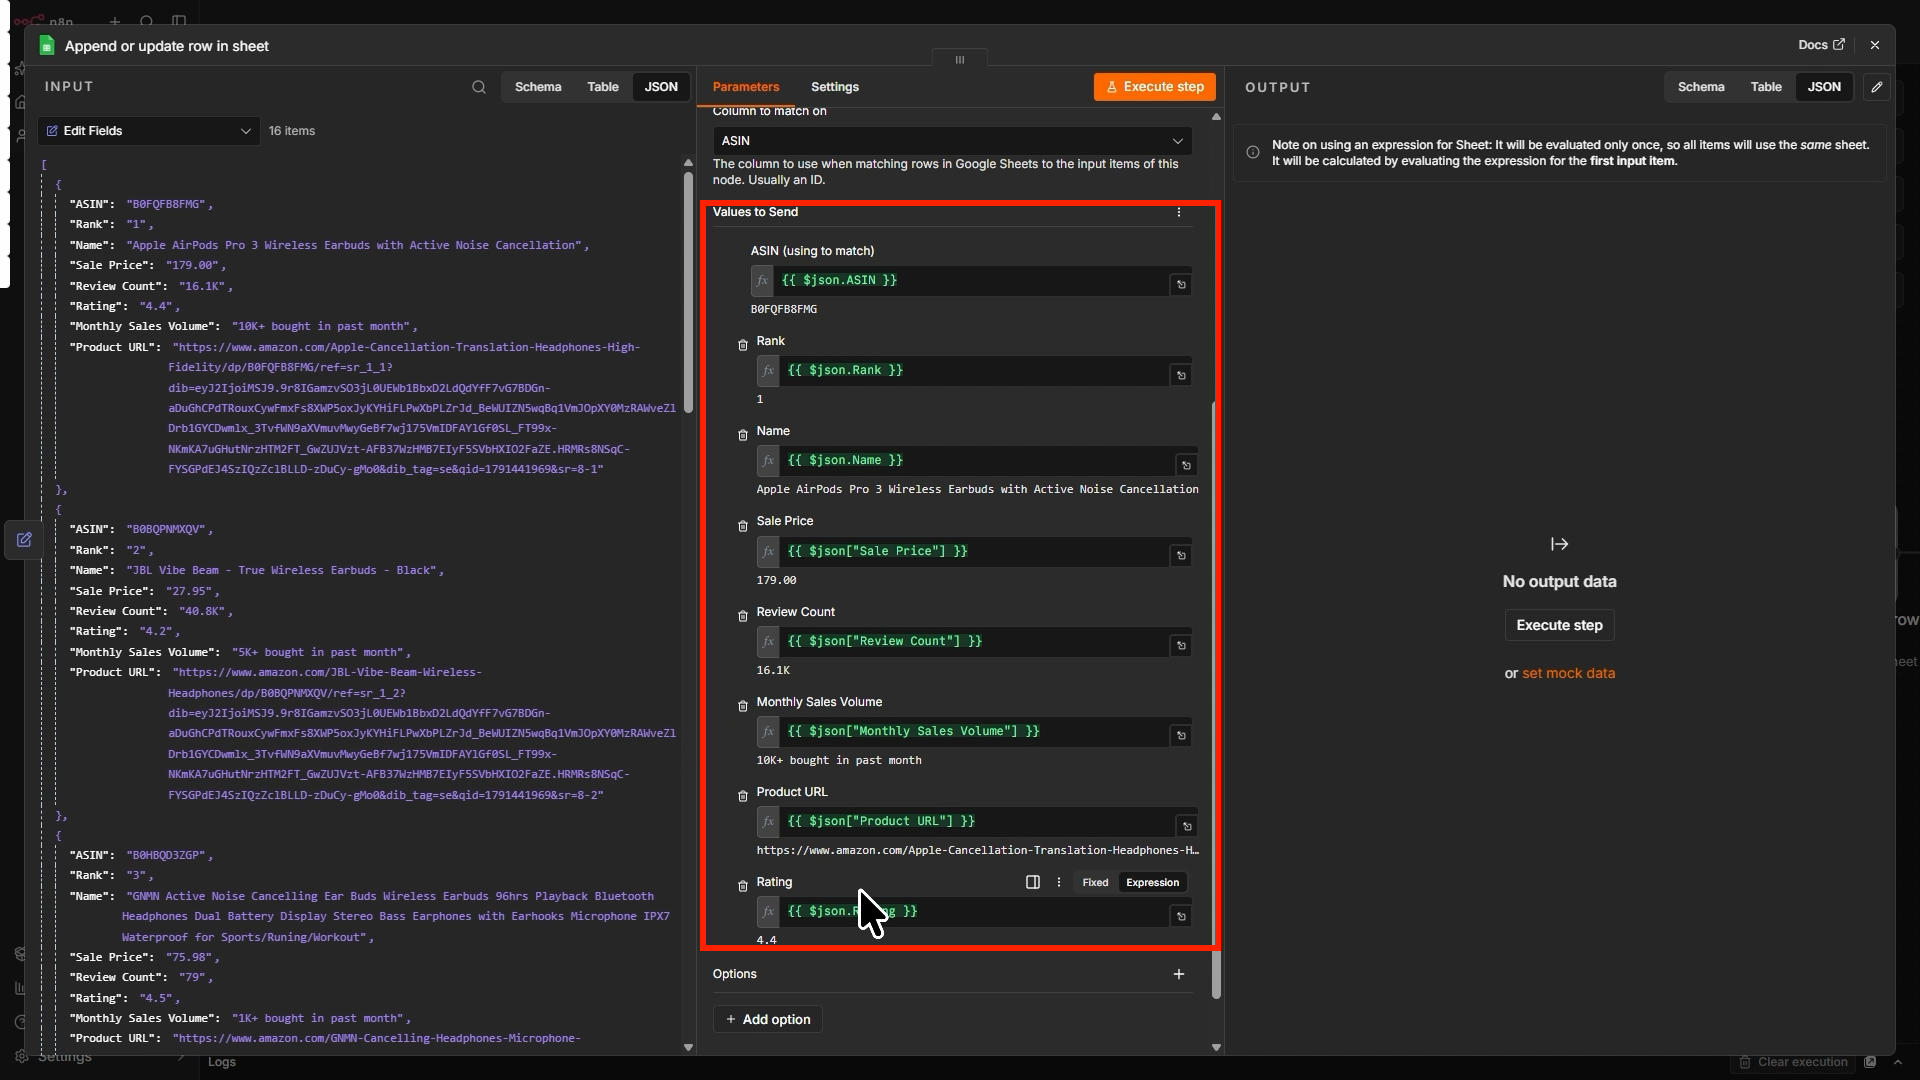Screen dimensions: 1920x1080
Task: Switch output view to Table tab
Action: 1766,87
